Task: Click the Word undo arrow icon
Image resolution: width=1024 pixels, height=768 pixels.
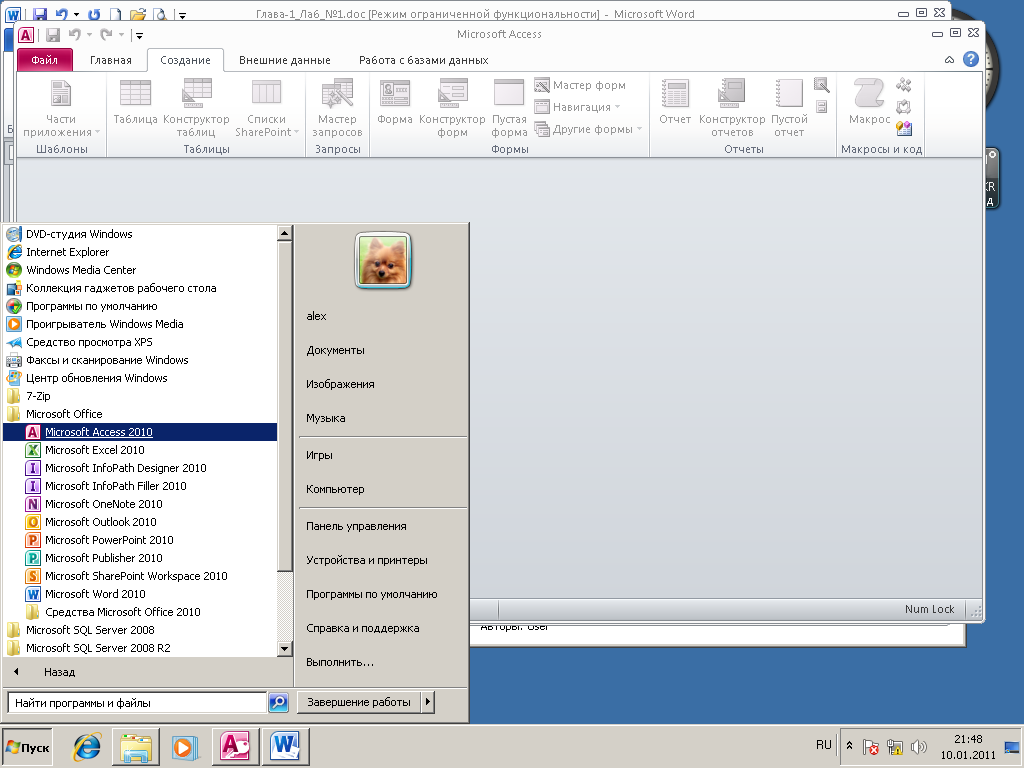Action: [61, 14]
